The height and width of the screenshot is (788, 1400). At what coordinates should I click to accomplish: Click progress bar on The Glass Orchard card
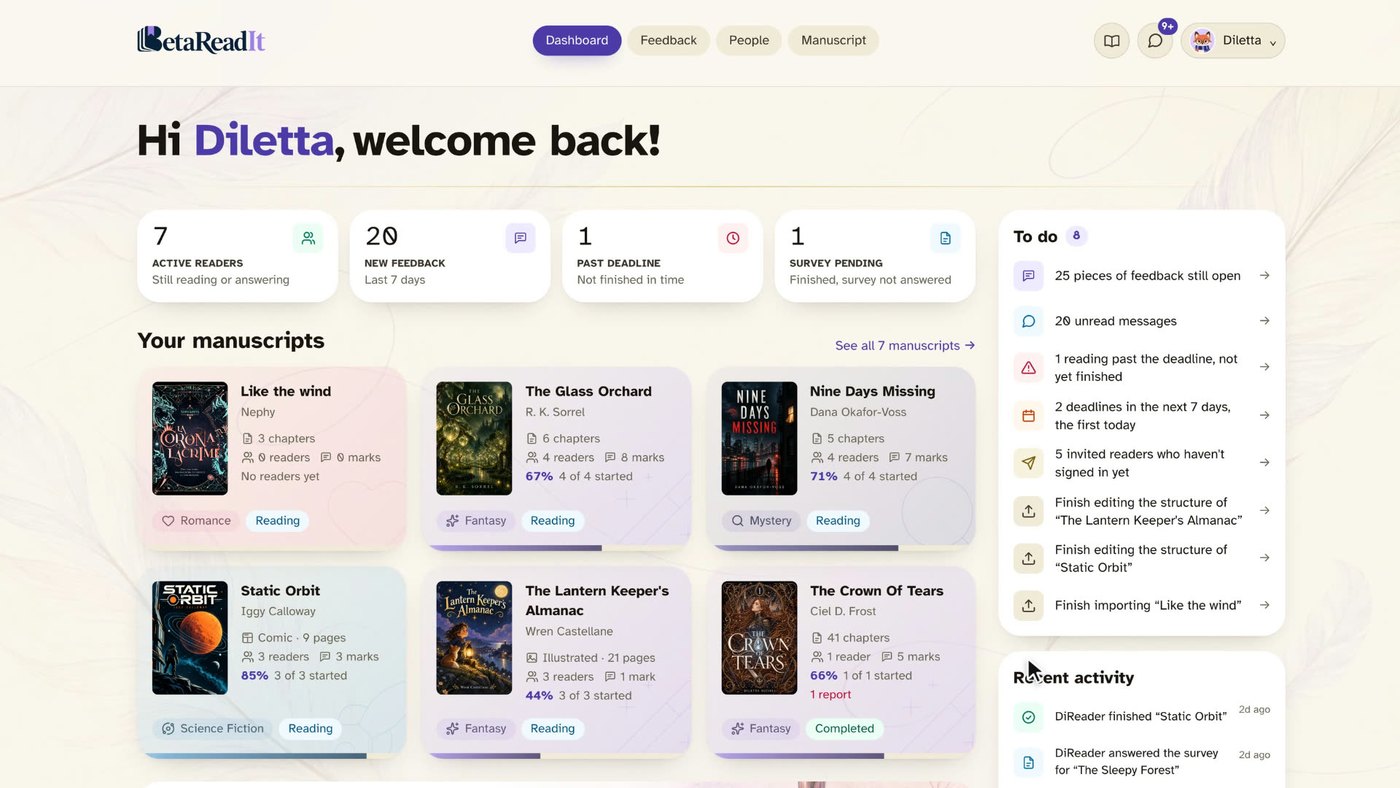556,548
